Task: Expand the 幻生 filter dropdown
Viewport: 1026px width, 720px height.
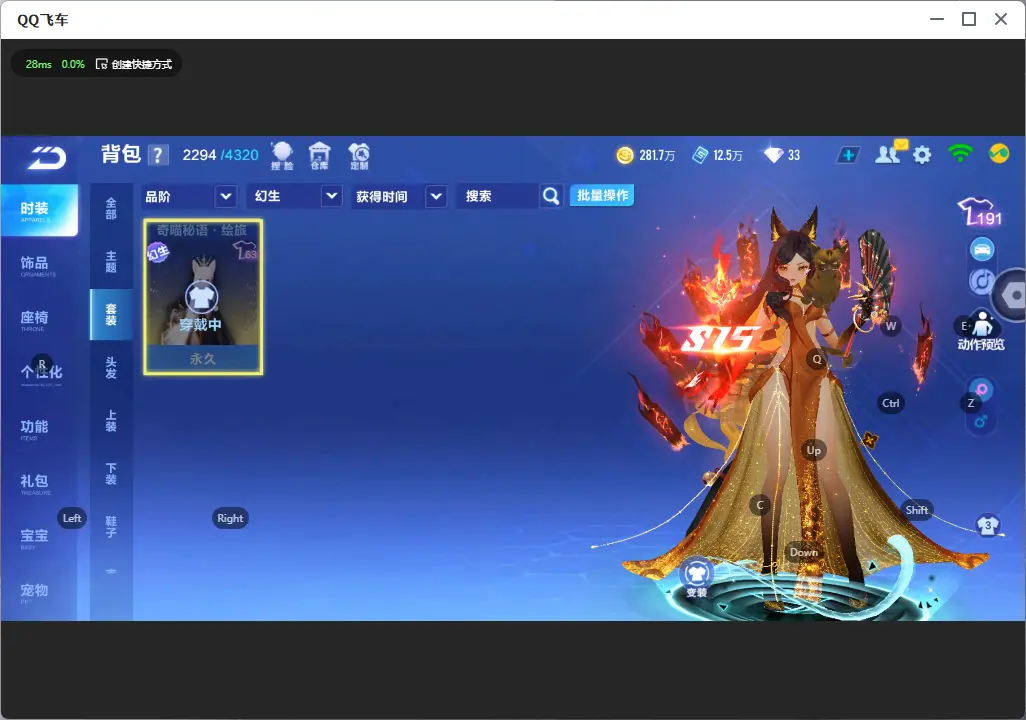Action: (x=331, y=196)
